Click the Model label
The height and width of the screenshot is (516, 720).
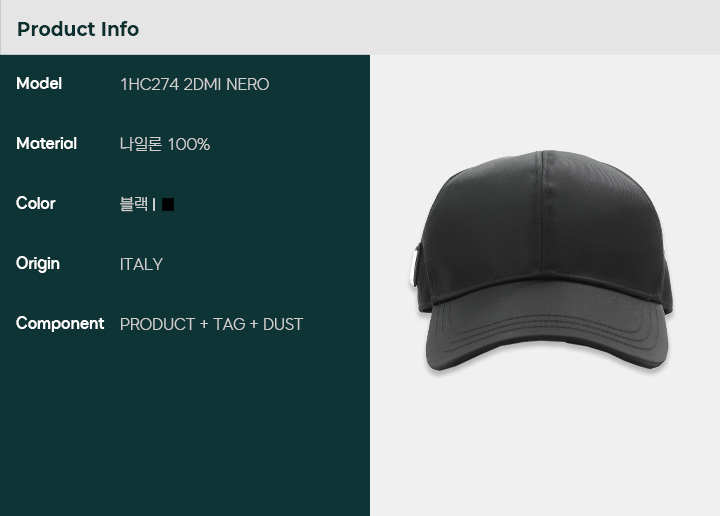(x=39, y=84)
